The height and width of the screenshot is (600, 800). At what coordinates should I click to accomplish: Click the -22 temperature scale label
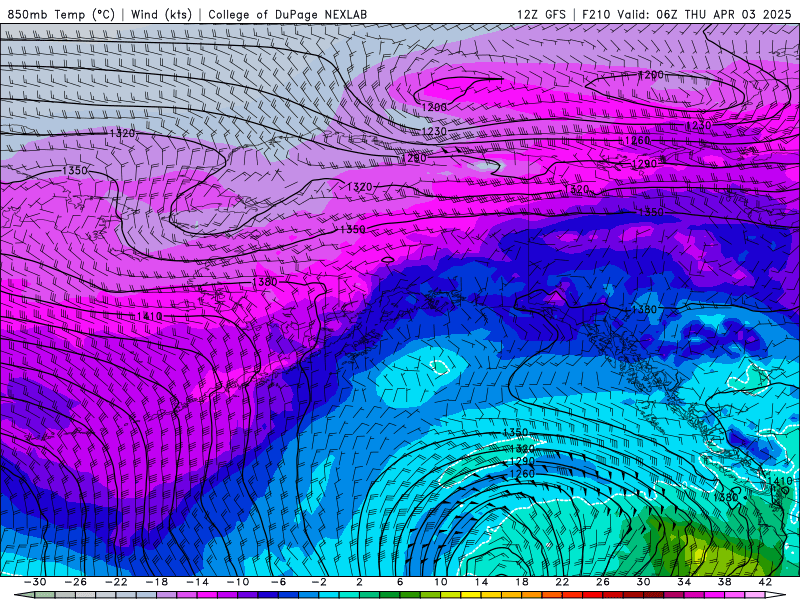point(116,582)
